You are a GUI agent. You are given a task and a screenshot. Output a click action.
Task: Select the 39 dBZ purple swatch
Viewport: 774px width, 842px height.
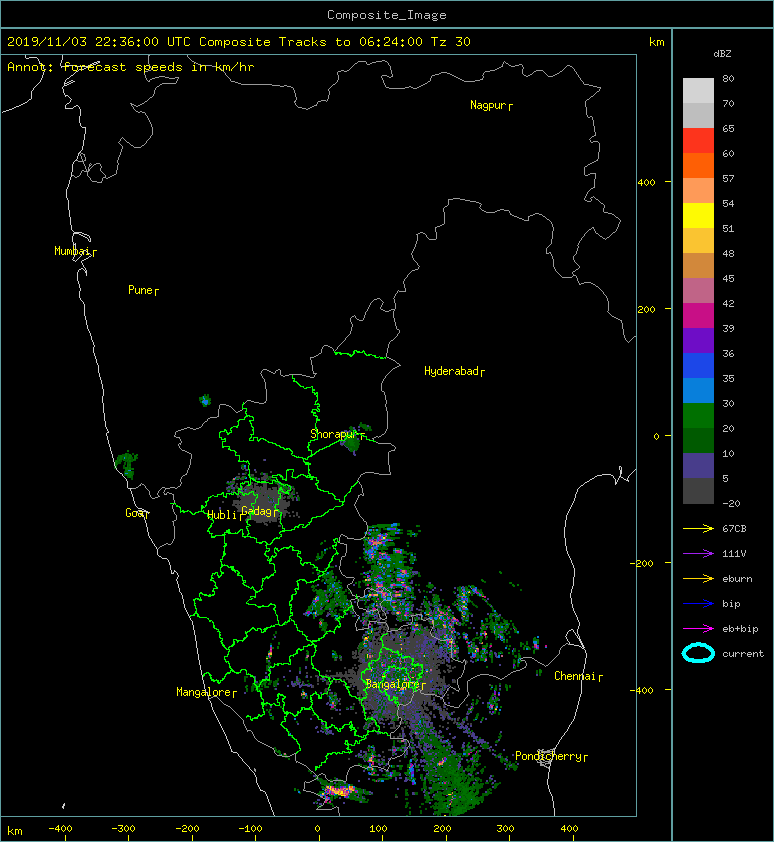[698, 340]
